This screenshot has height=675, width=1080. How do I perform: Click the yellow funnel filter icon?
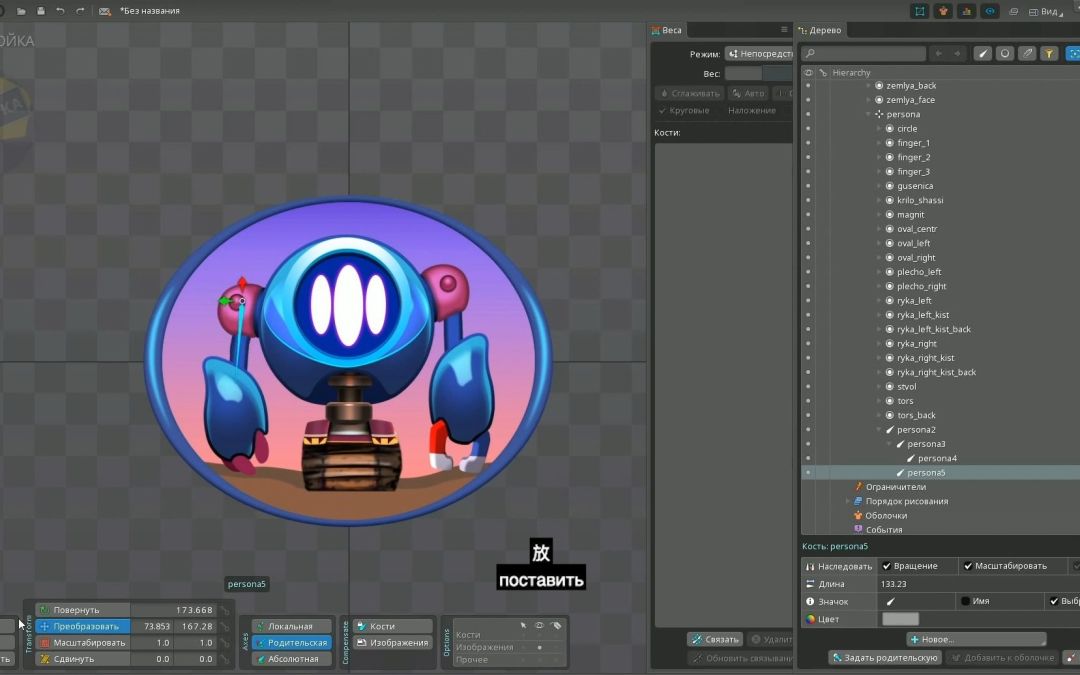[x=1048, y=53]
